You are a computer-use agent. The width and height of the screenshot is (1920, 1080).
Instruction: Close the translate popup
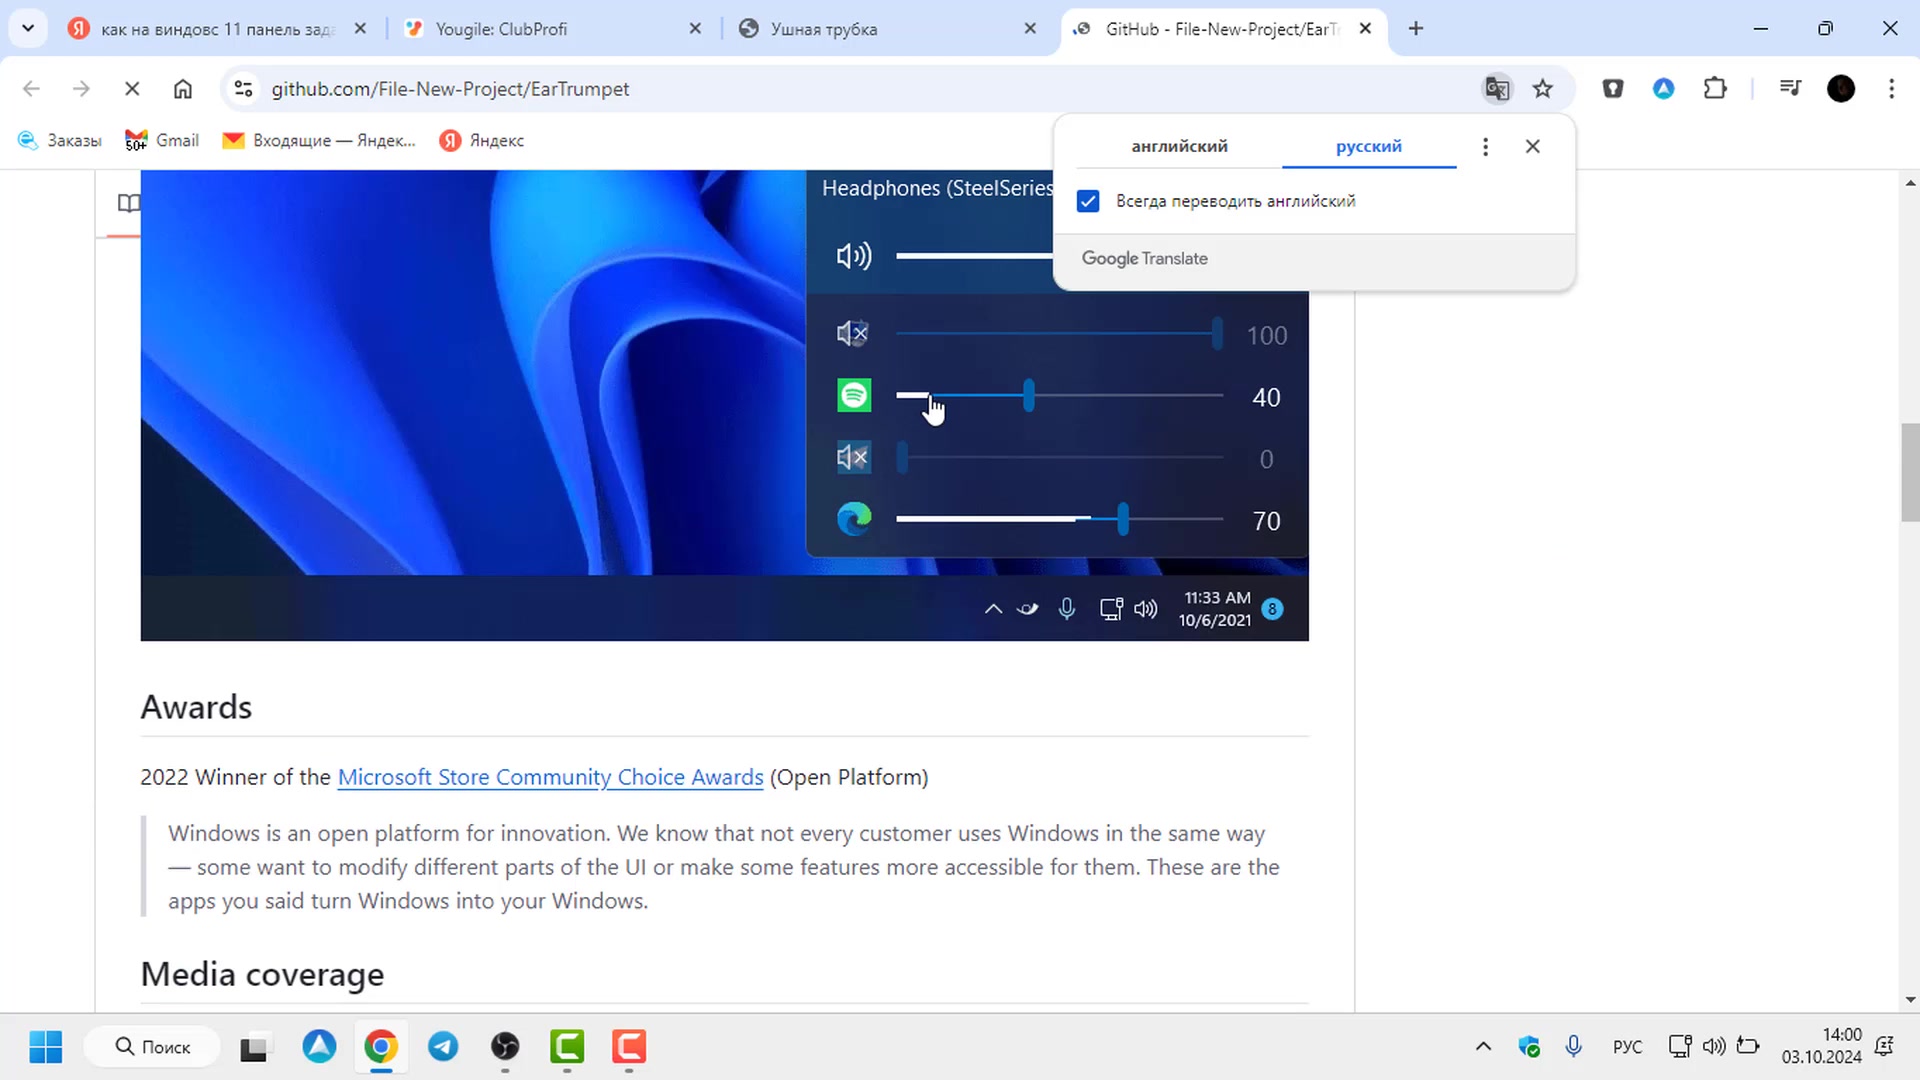pyautogui.click(x=1532, y=147)
